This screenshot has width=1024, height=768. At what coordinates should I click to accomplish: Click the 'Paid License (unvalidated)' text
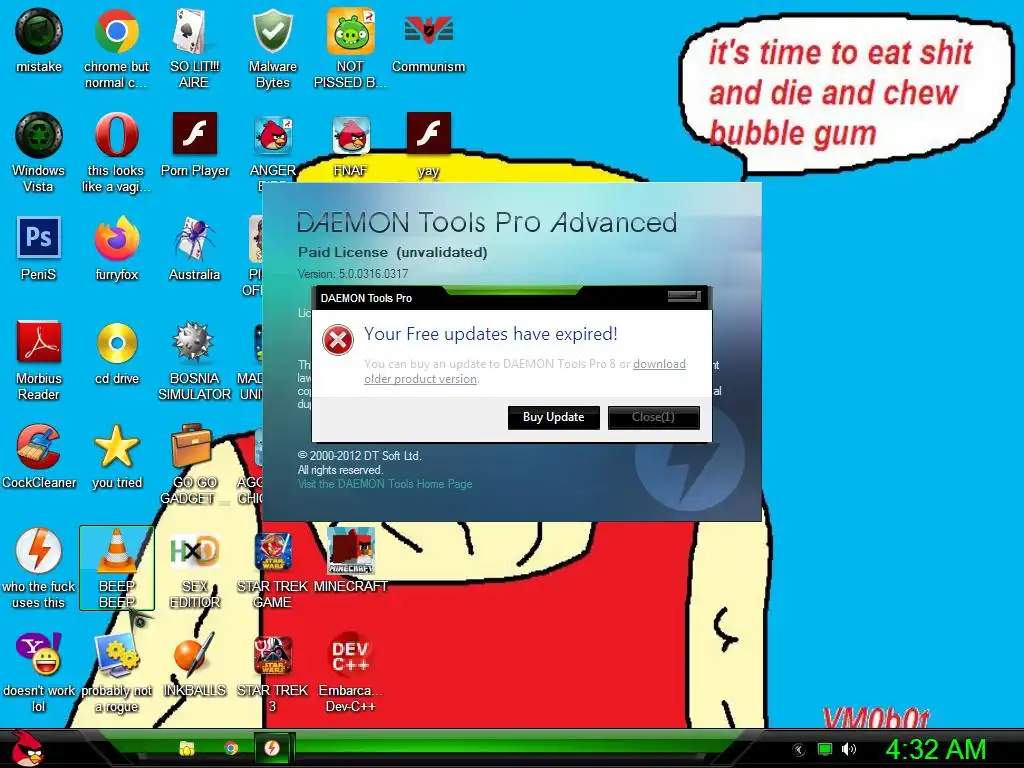point(392,252)
